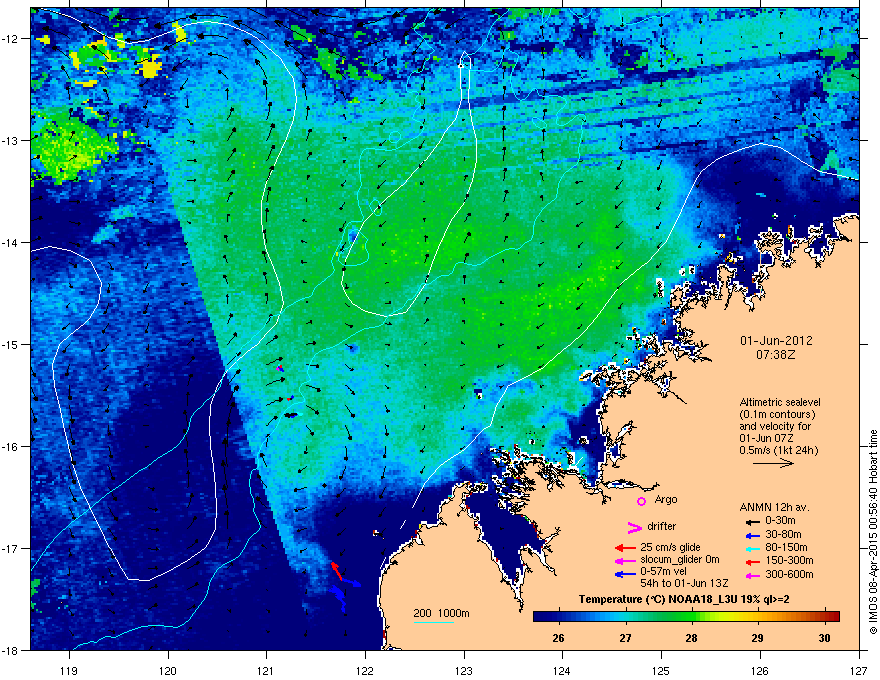Screen dimensions: 880x680
Task: Click the magenta slocum_glider 0m arrow
Action: (x=625, y=561)
